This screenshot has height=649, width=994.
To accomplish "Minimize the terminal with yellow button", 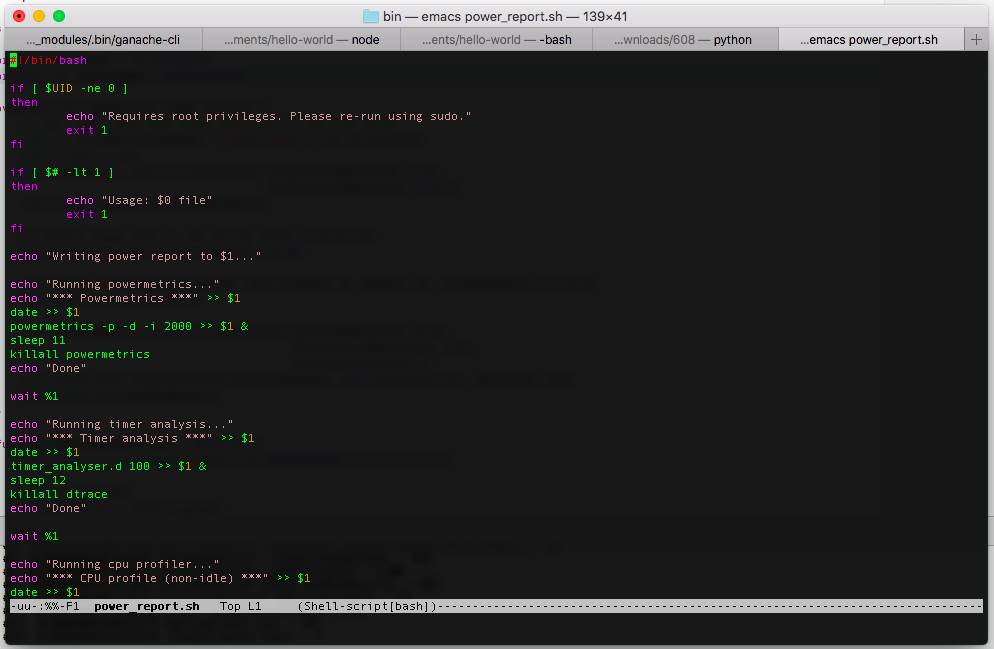I will point(39,16).
